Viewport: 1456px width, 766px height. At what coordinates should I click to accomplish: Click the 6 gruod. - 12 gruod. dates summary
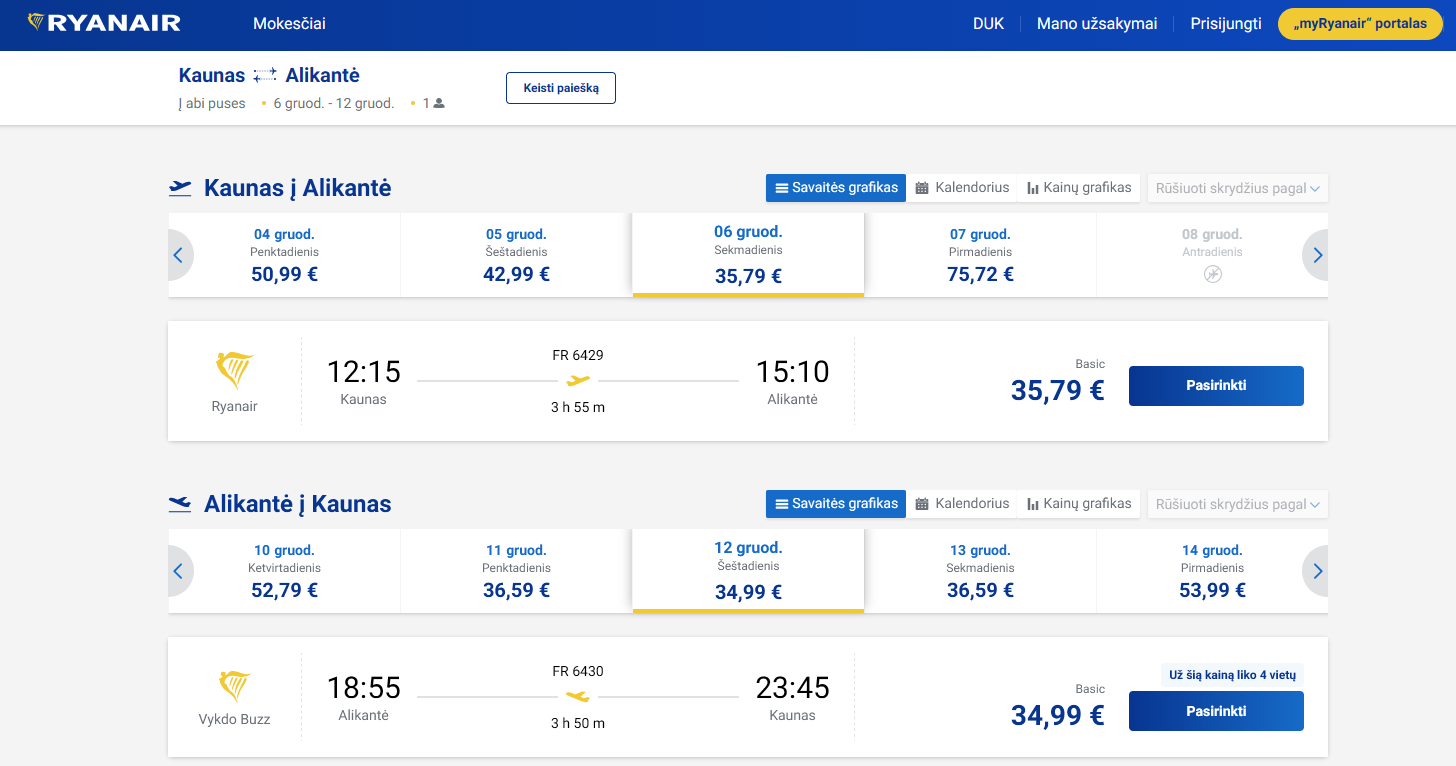click(334, 103)
